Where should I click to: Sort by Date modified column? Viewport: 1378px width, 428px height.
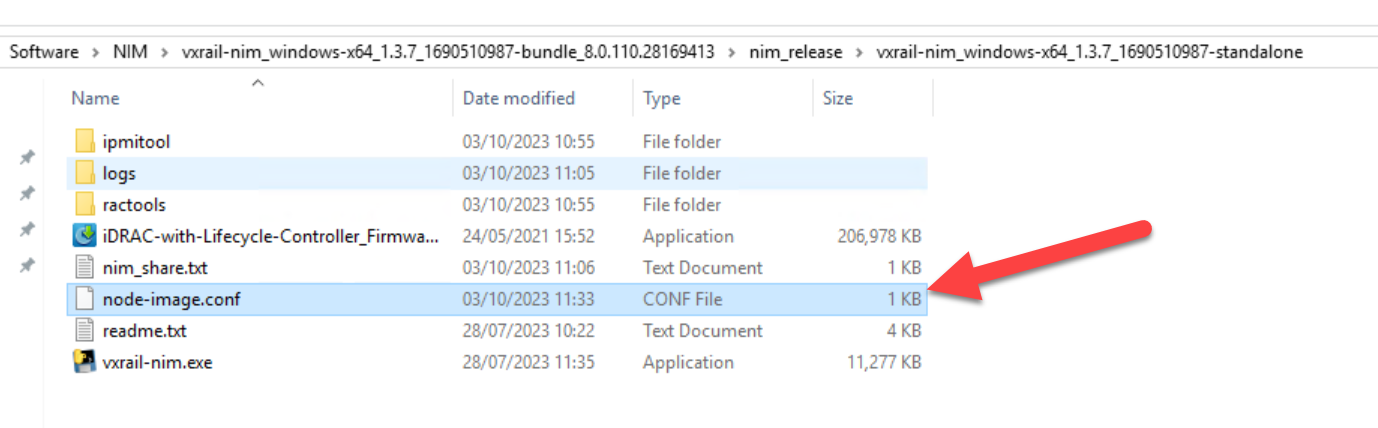(x=518, y=98)
